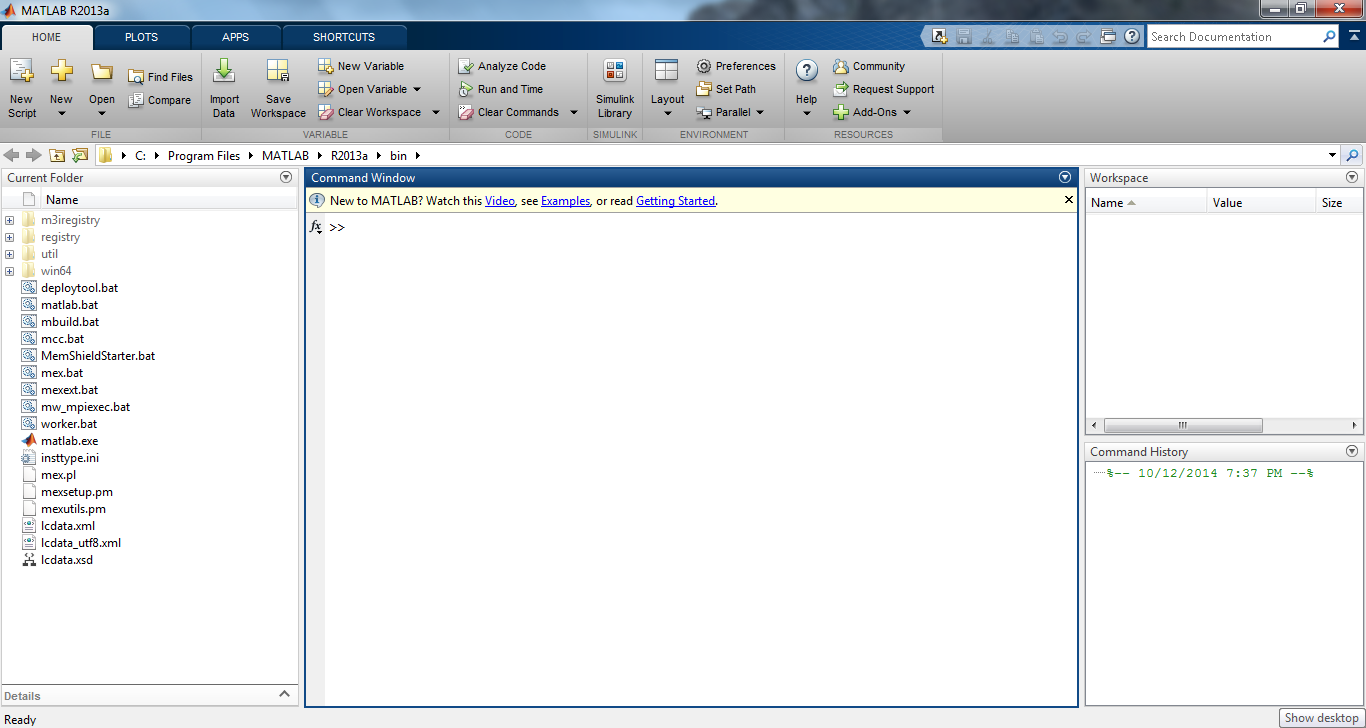Viewport: 1366px width, 728px height.
Task: Click the new shortcut icon in the quick access toolbar
Action: pos(940,37)
